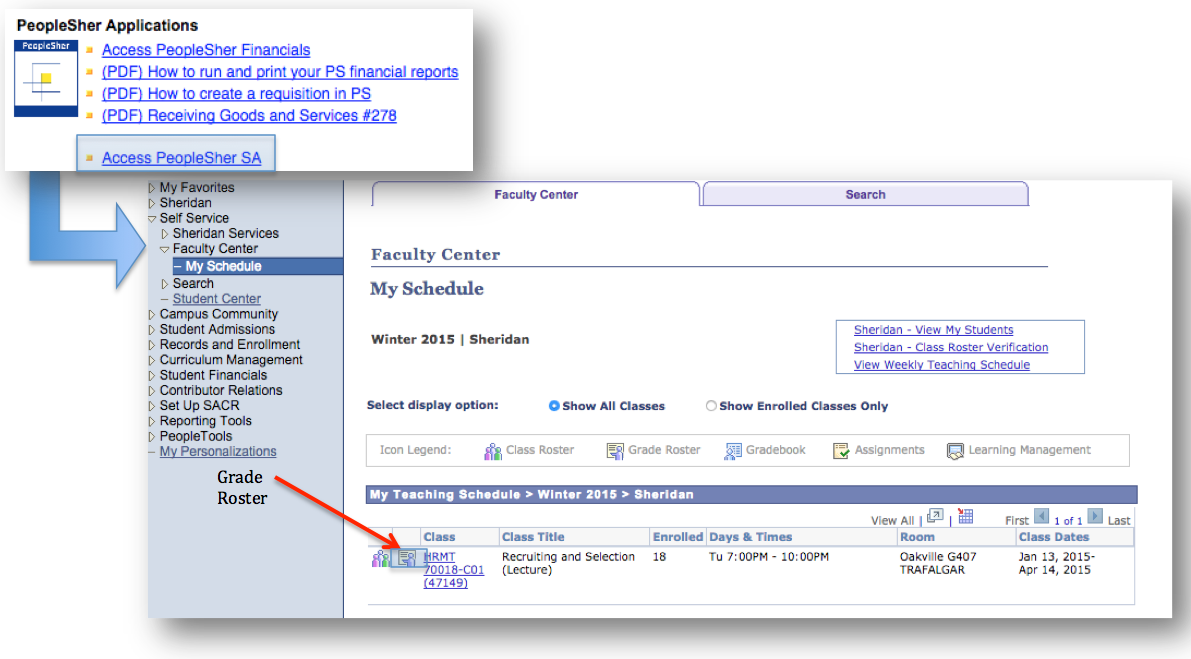Click the Class Title column header
1191x659 pixels.
[x=533, y=538]
